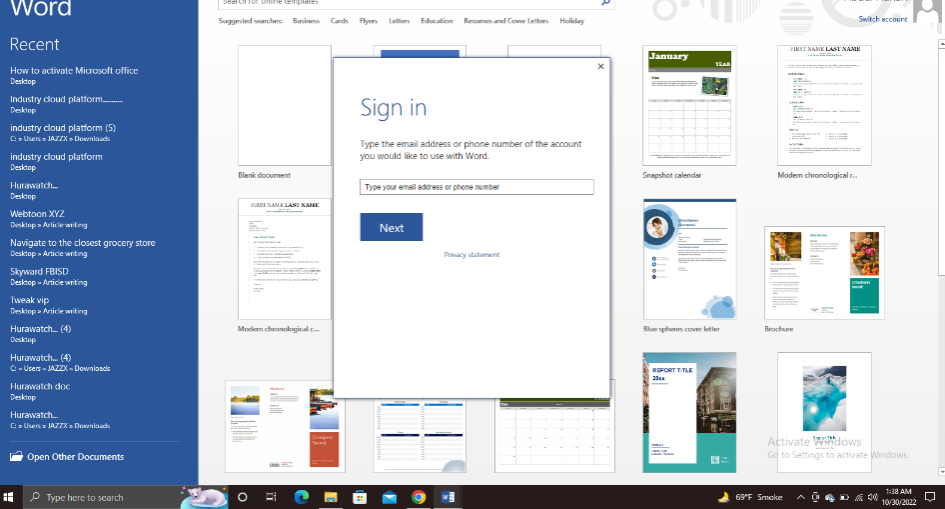Open the lake brochure template at bottom left

[285, 426]
